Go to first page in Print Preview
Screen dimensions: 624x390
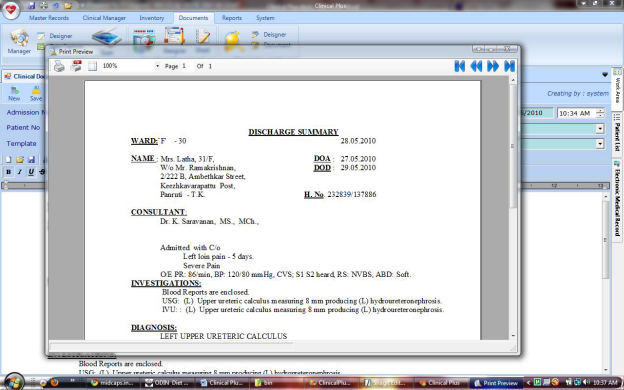460,66
